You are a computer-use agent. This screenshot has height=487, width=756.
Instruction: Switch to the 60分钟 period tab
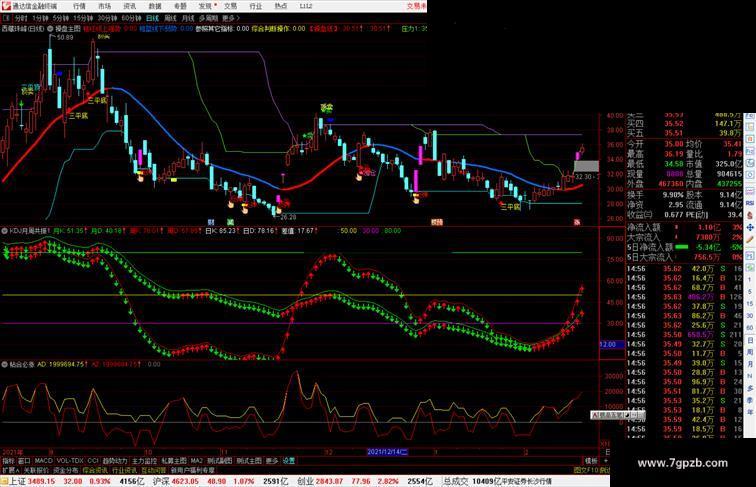pyautogui.click(x=131, y=18)
